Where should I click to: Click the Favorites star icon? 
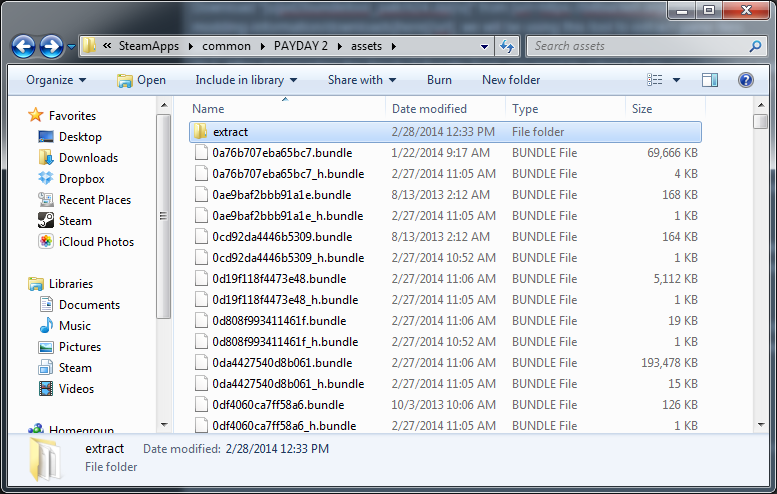(x=36, y=115)
